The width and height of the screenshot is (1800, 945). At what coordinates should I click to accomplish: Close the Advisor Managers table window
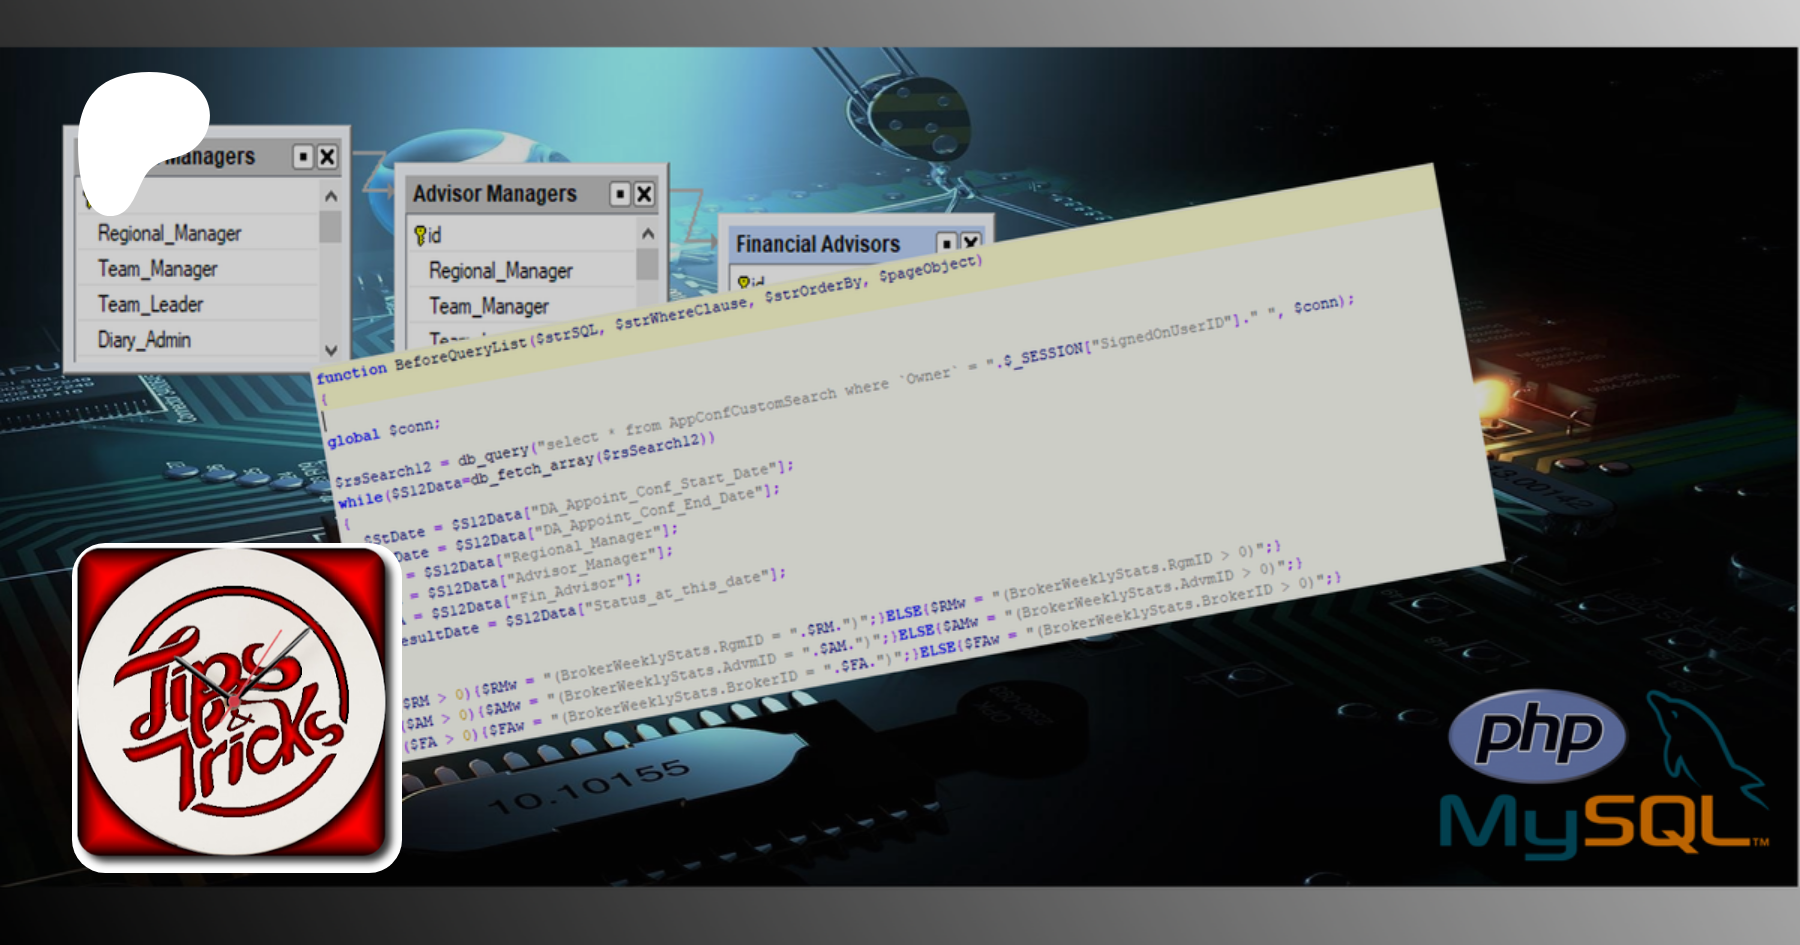click(644, 194)
